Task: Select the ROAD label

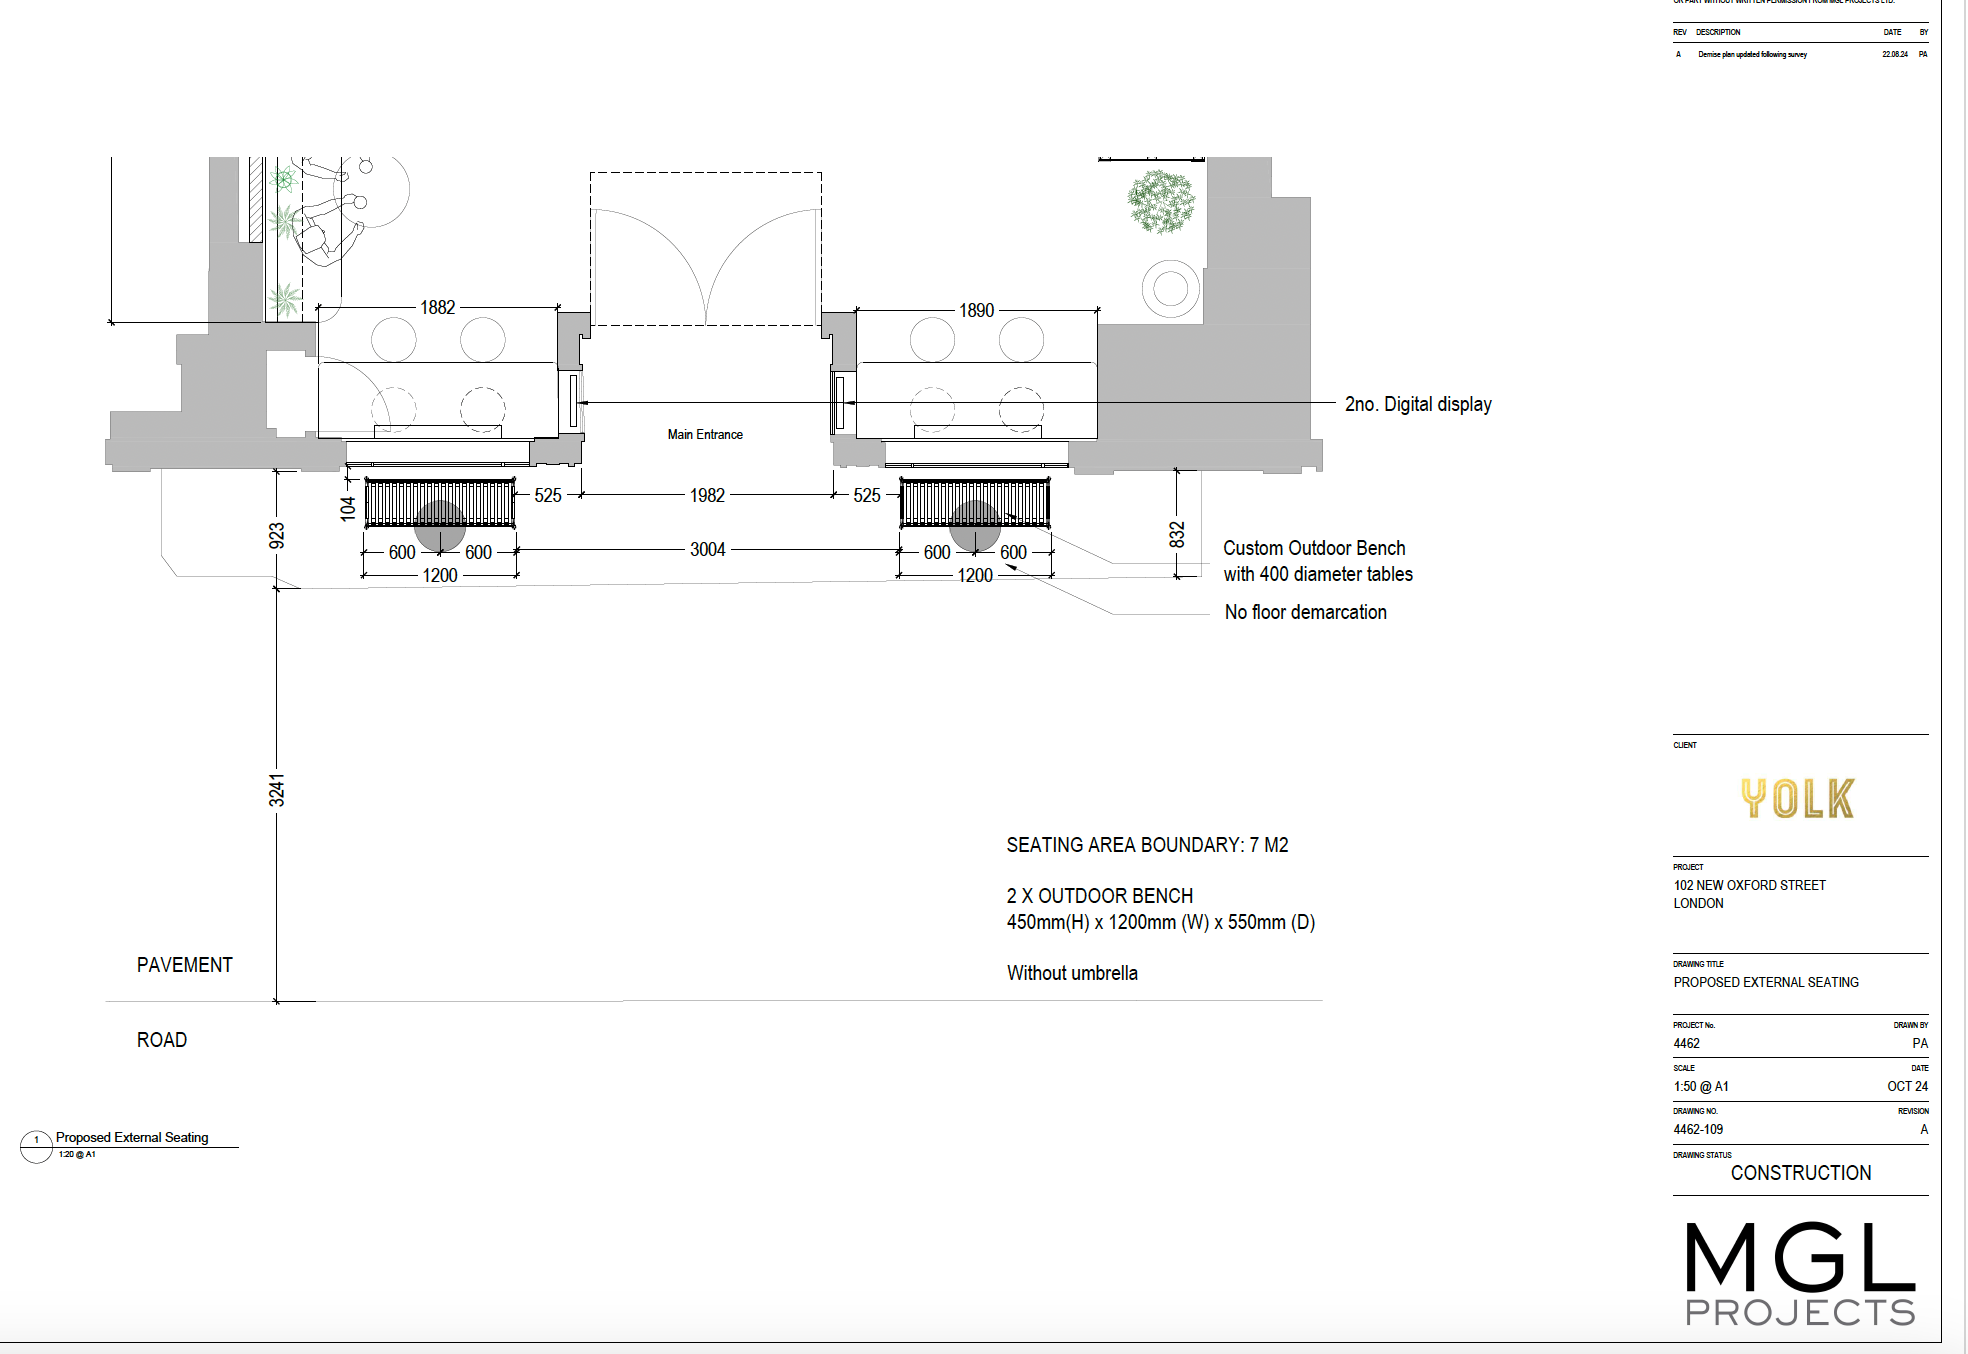Action: [x=162, y=1040]
